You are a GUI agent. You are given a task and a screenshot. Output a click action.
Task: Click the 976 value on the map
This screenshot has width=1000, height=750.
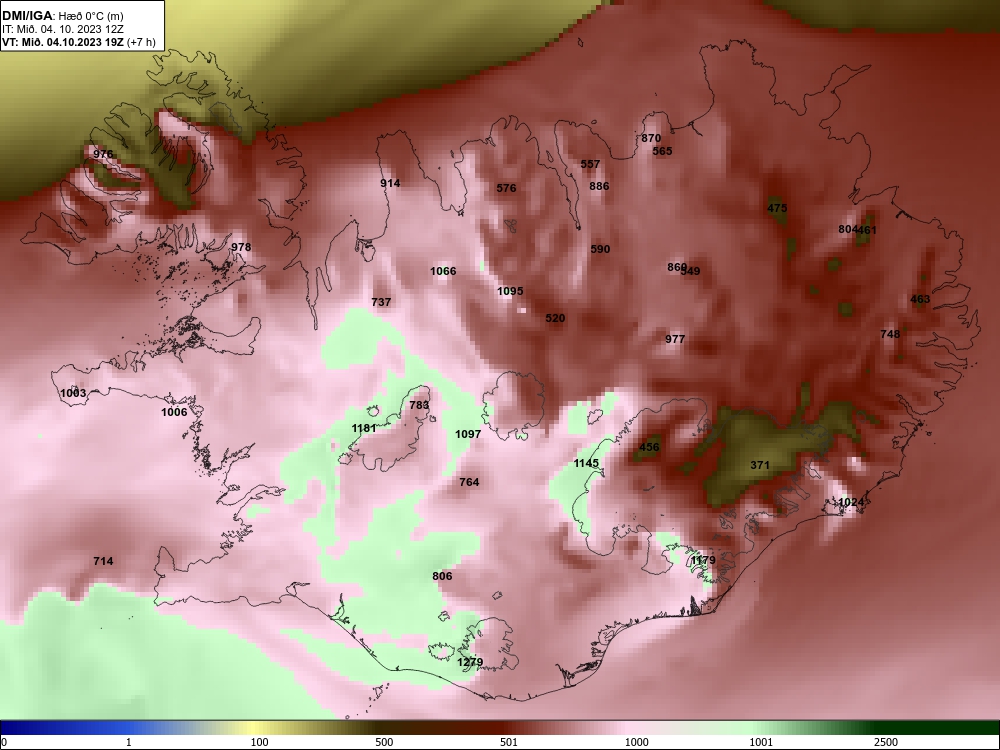click(103, 154)
